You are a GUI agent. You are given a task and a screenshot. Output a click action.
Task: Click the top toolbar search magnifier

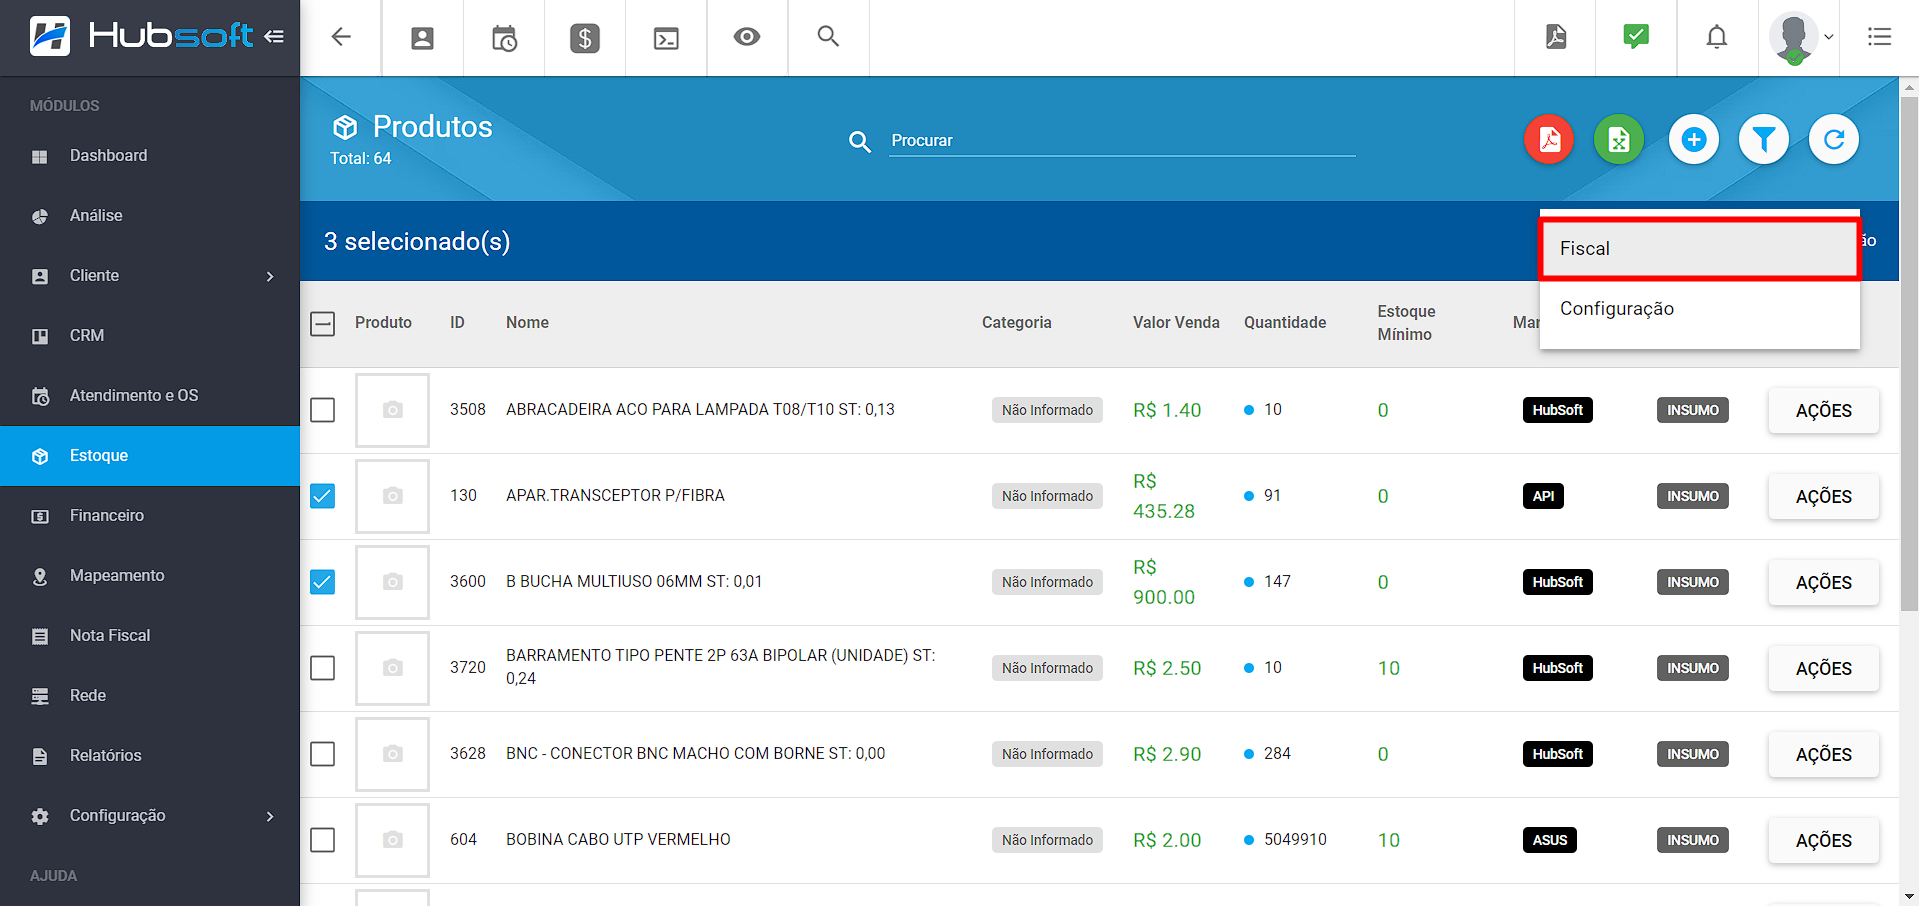tap(828, 36)
